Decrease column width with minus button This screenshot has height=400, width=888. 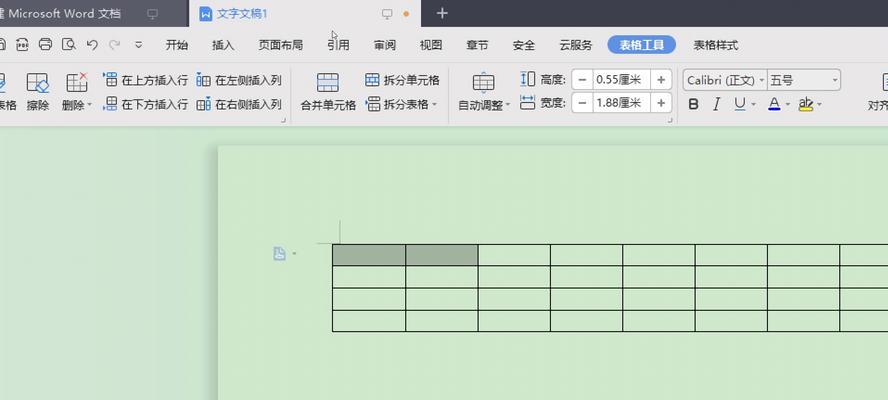point(582,103)
